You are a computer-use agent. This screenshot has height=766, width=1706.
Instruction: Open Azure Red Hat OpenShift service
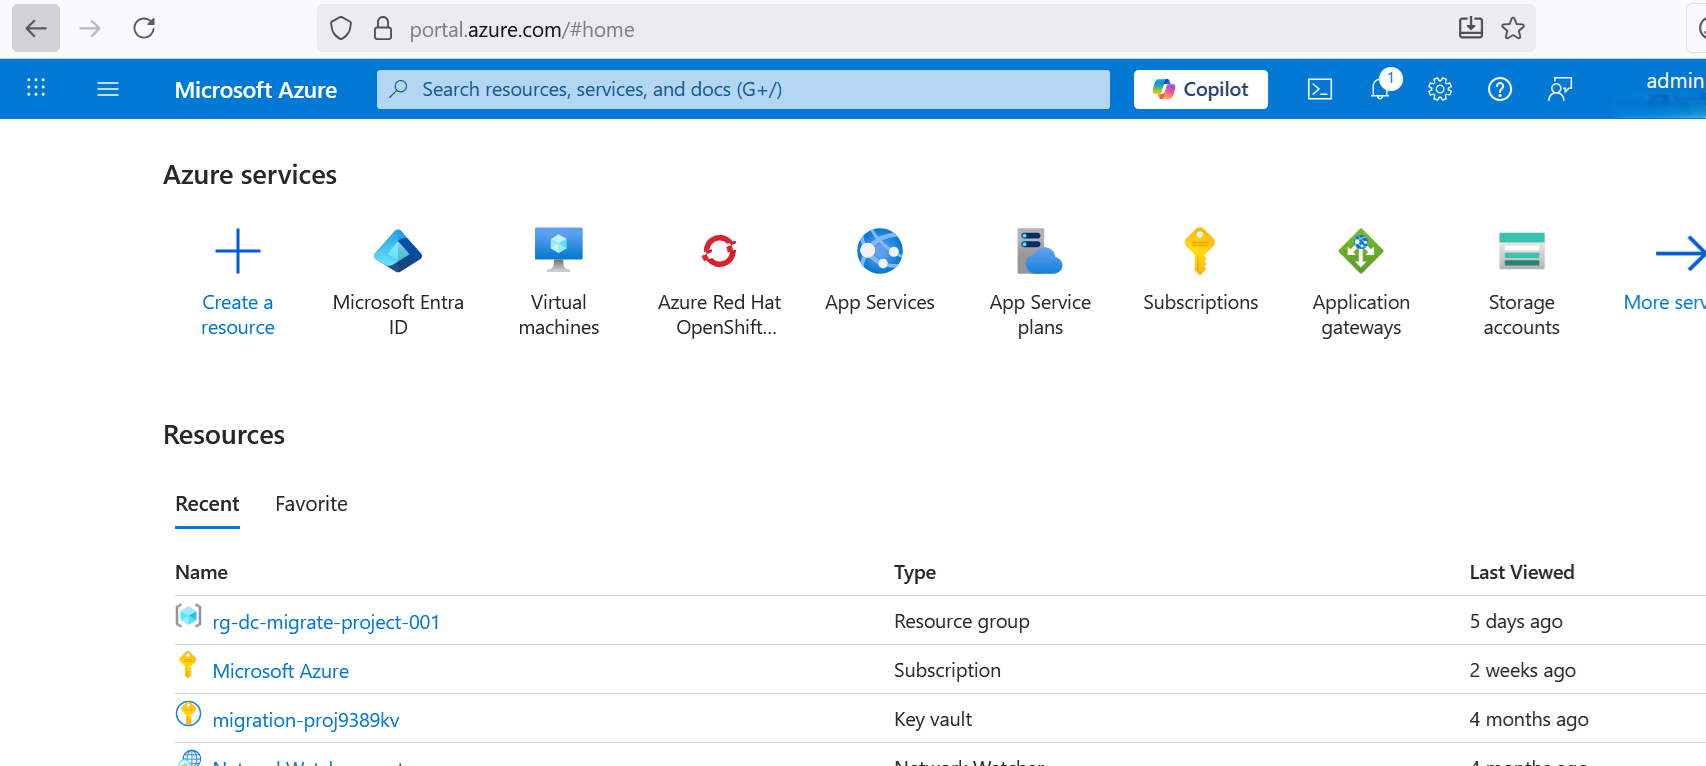click(719, 251)
